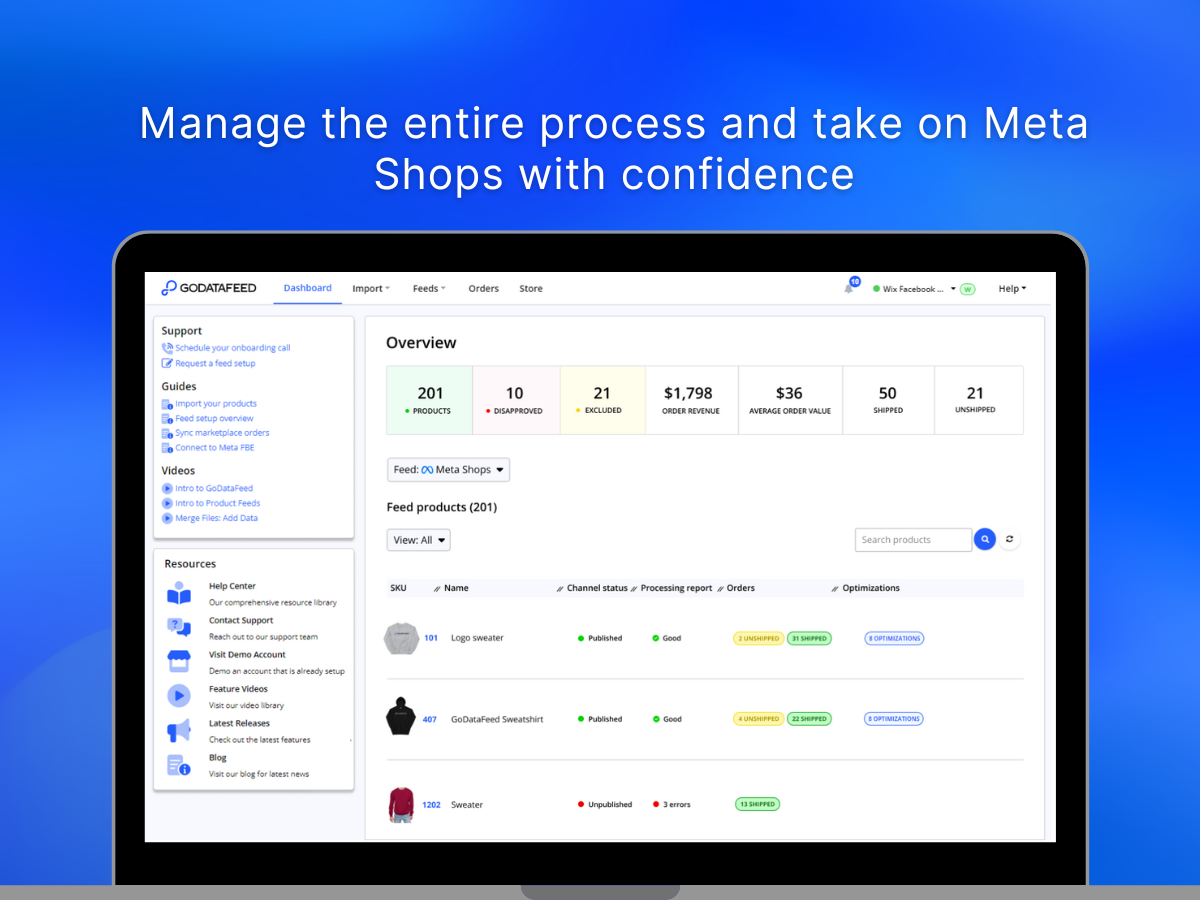Click the icon beside Feed setup overview
1200x900 pixels.
(167, 418)
